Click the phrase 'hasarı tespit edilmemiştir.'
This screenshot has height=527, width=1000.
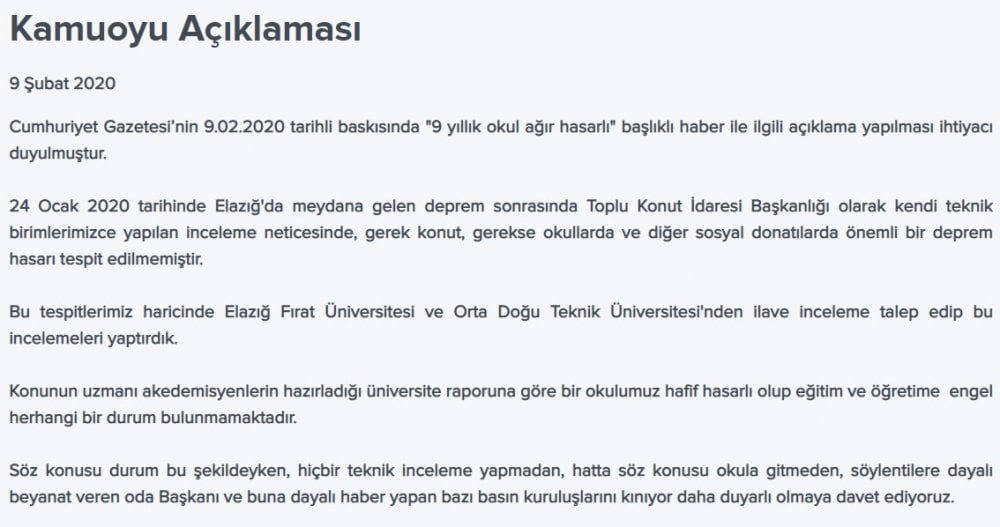coord(106,260)
